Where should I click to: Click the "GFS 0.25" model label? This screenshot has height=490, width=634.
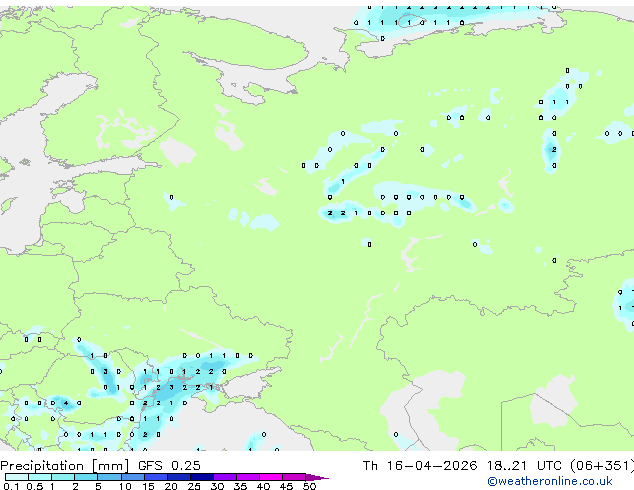[x=169, y=466]
